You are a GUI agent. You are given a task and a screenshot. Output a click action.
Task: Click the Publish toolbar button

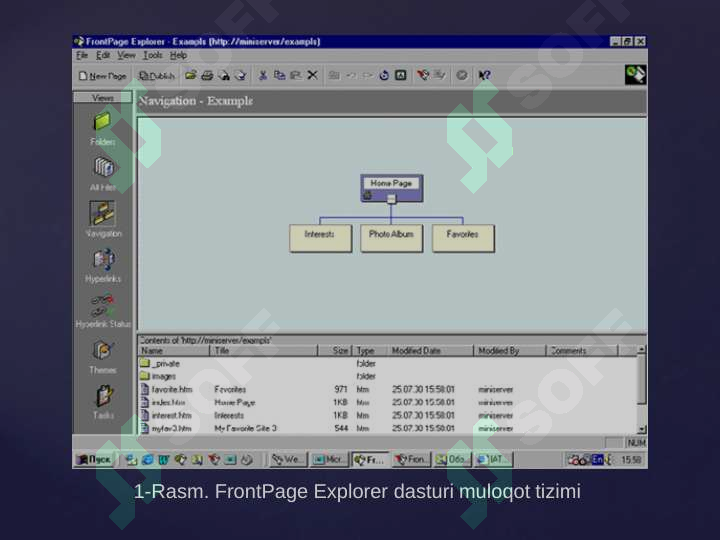pyautogui.click(x=157, y=76)
